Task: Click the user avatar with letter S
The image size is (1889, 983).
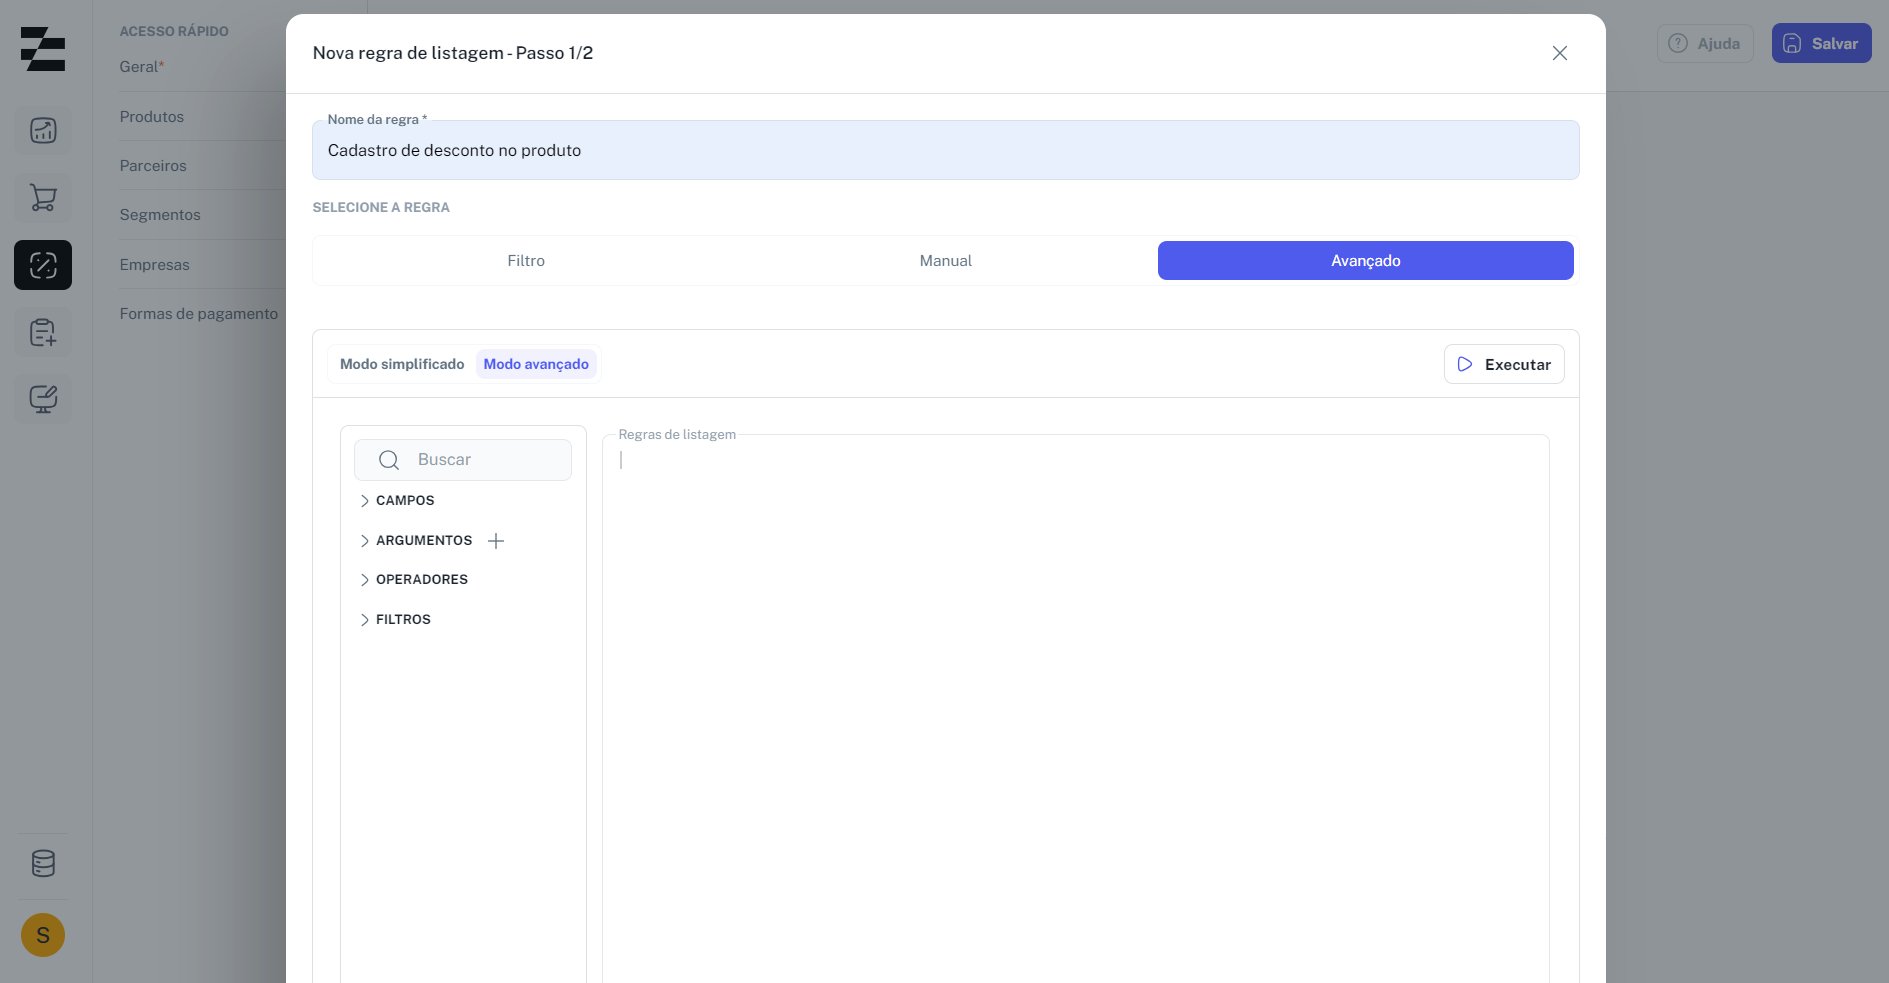Action: coord(43,935)
